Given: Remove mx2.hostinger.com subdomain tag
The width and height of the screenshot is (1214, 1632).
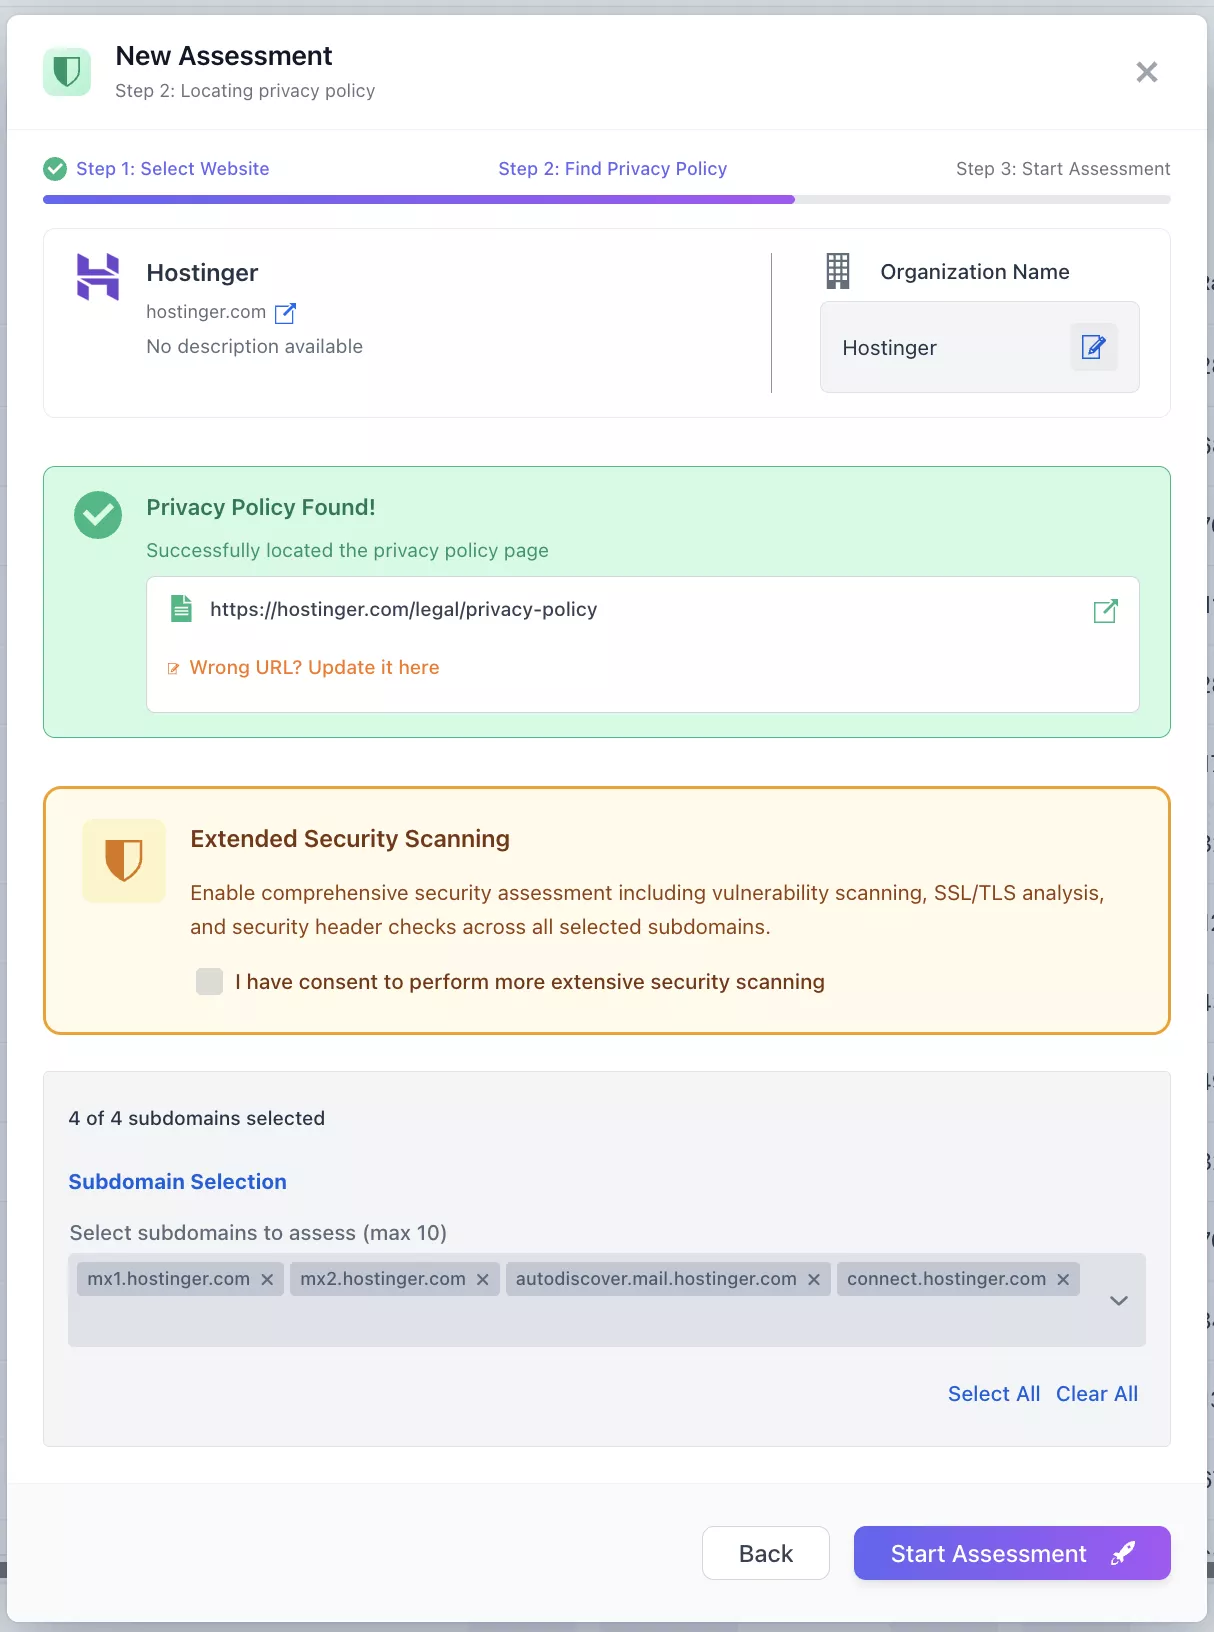Looking at the screenshot, I should point(482,1280).
